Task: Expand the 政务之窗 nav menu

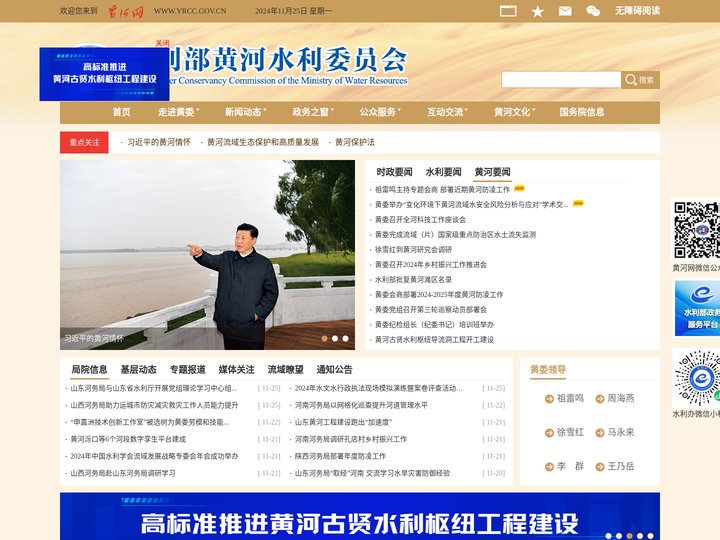Action: (x=313, y=112)
